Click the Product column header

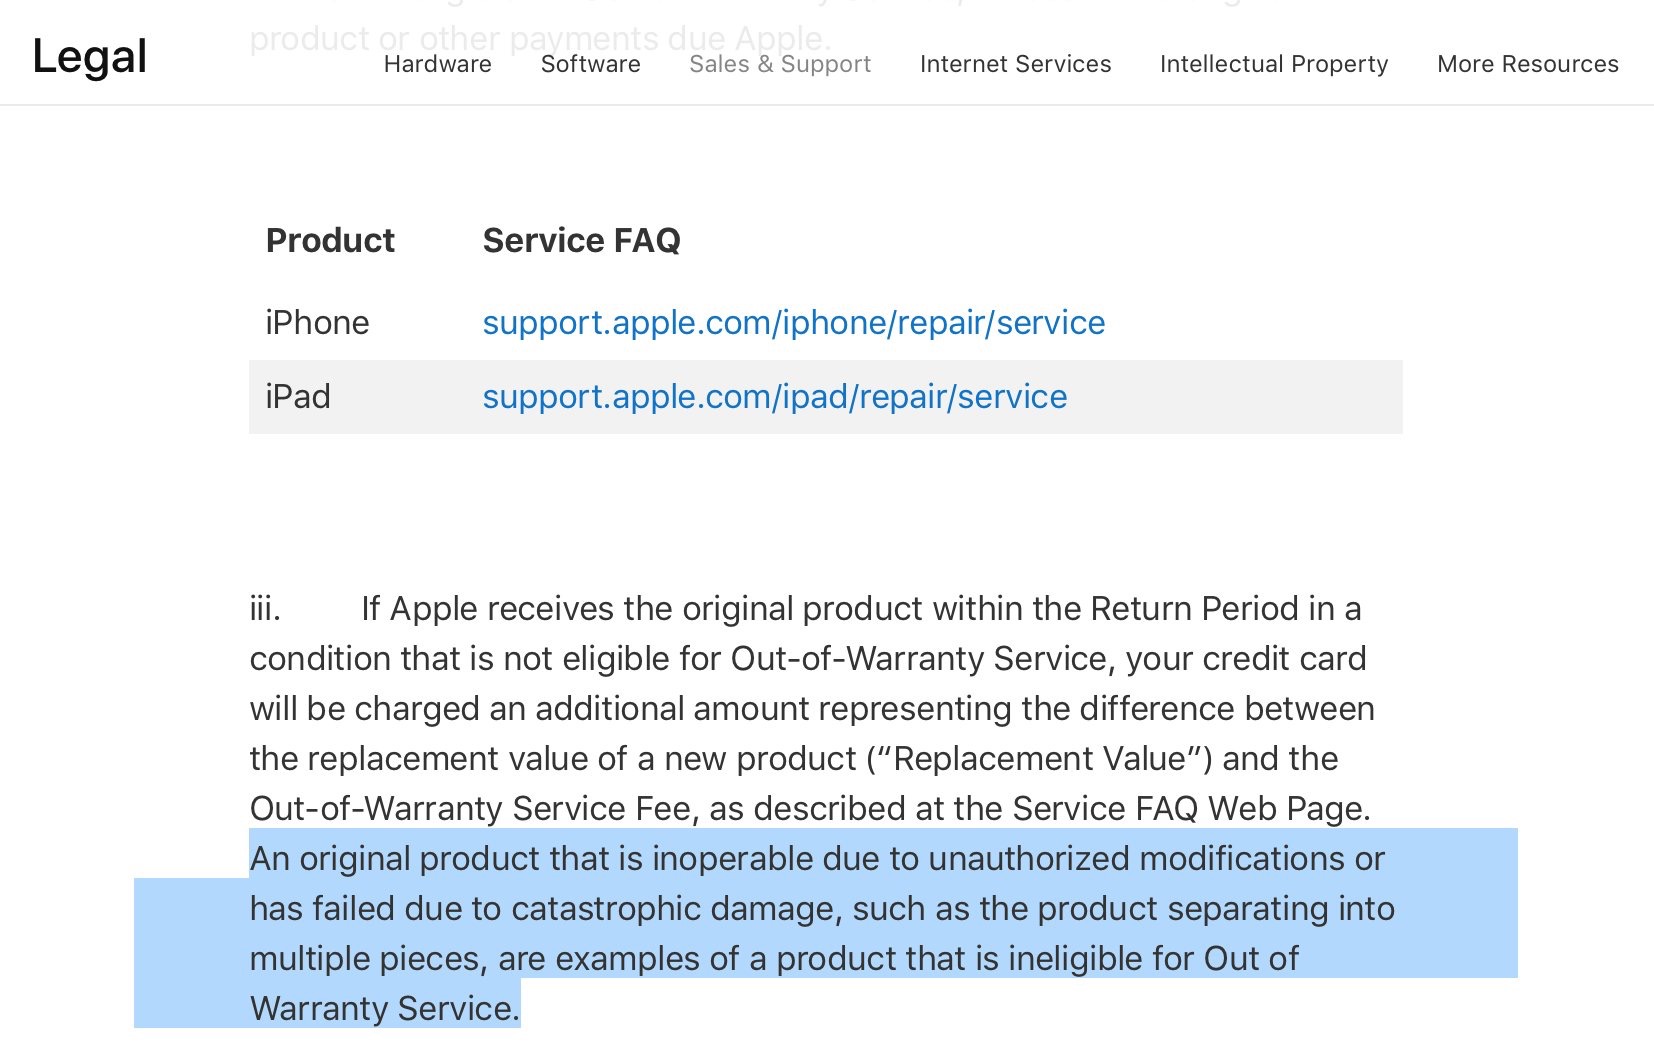coord(330,241)
